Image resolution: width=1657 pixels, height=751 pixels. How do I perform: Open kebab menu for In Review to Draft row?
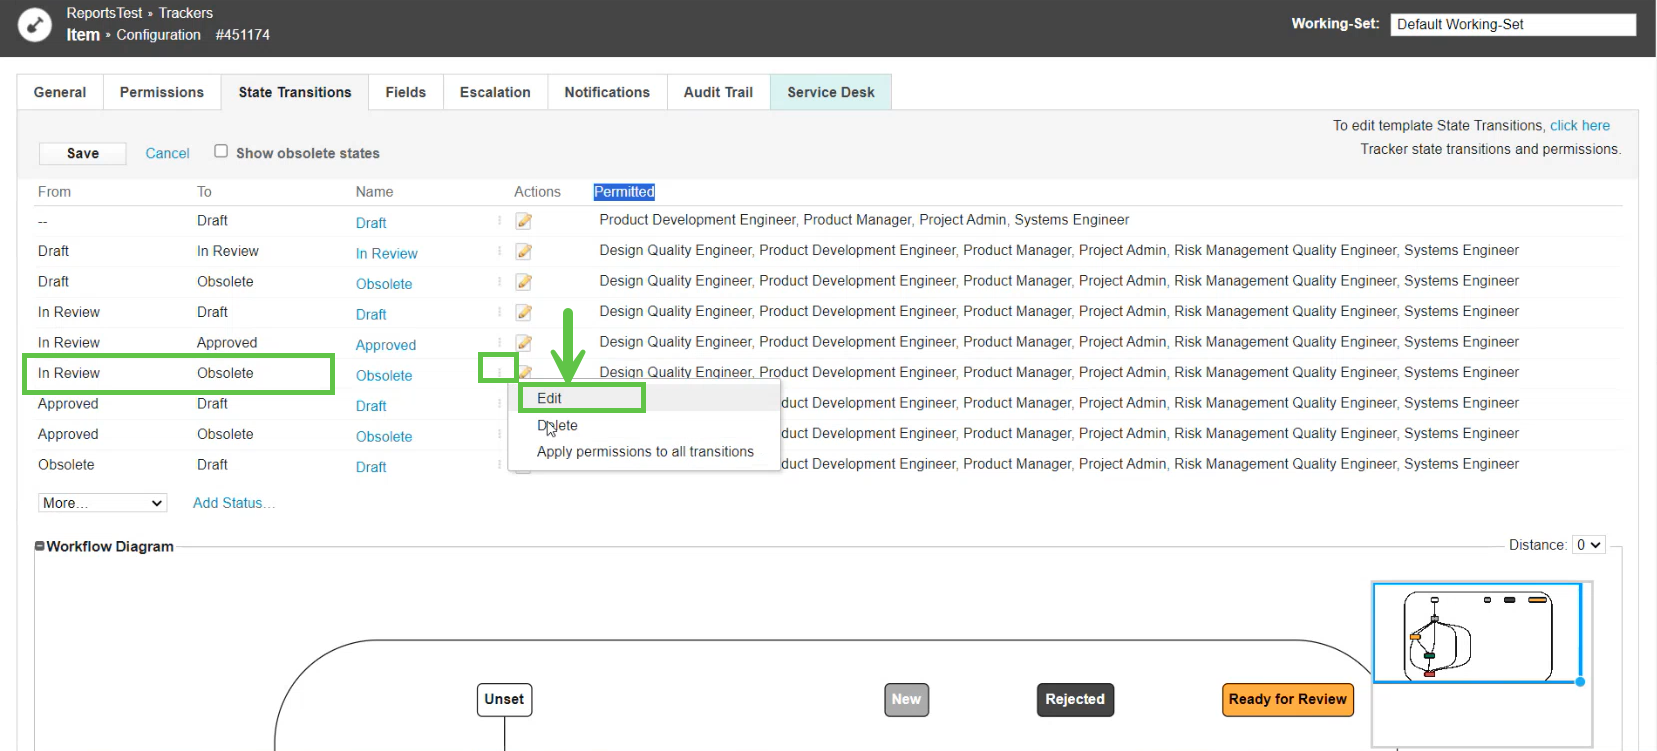(499, 312)
